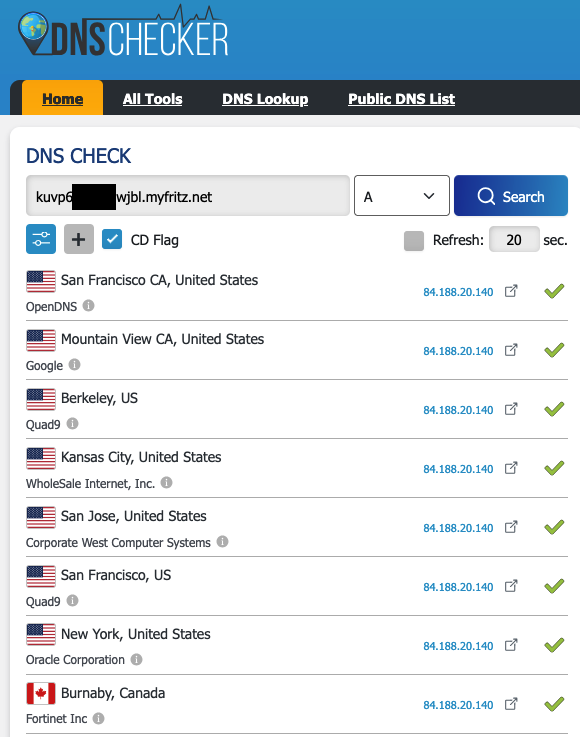Open the DNS Lookup tab
The image size is (580, 737).
click(x=265, y=99)
